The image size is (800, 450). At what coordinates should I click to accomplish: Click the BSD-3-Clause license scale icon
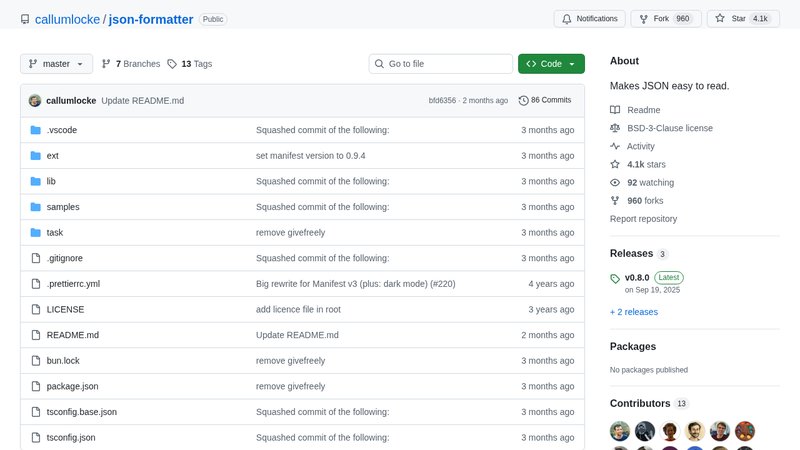pyautogui.click(x=615, y=128)
